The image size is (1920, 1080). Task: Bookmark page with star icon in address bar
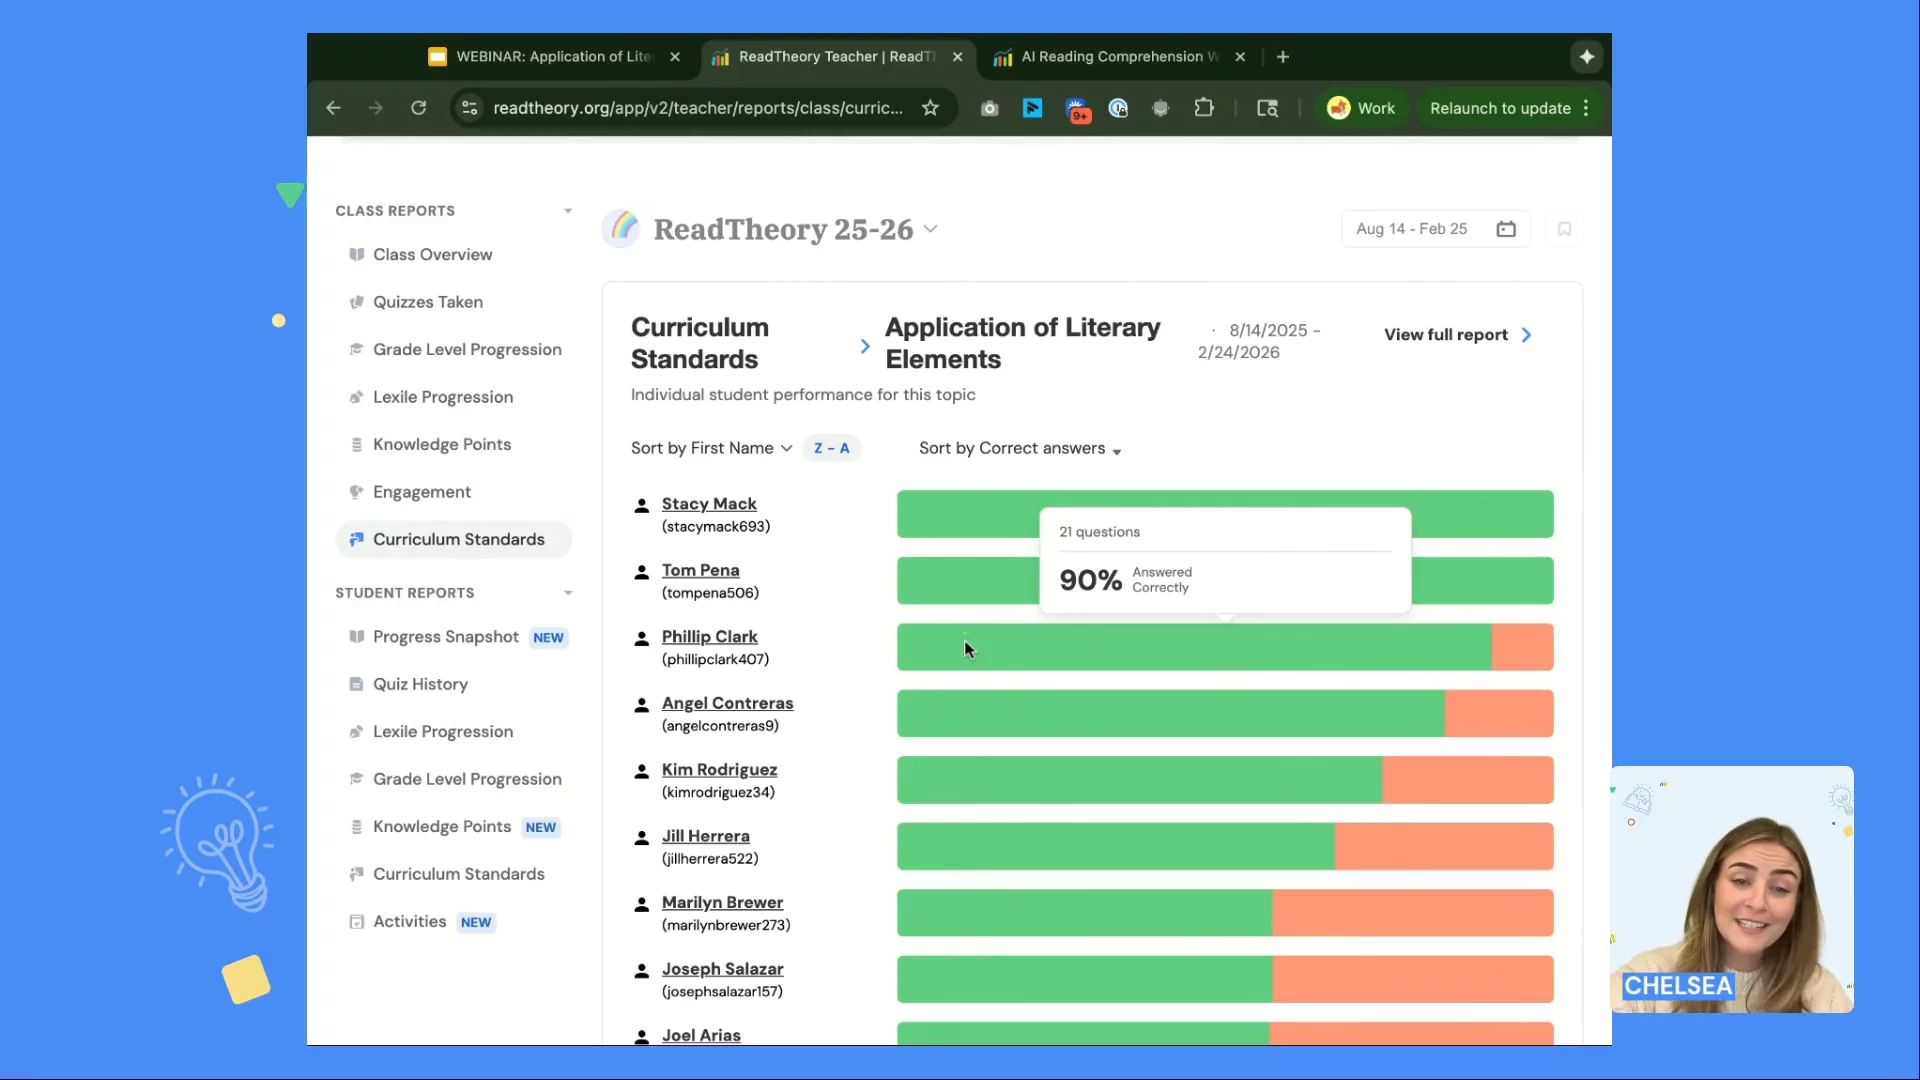tap(930, 108)
